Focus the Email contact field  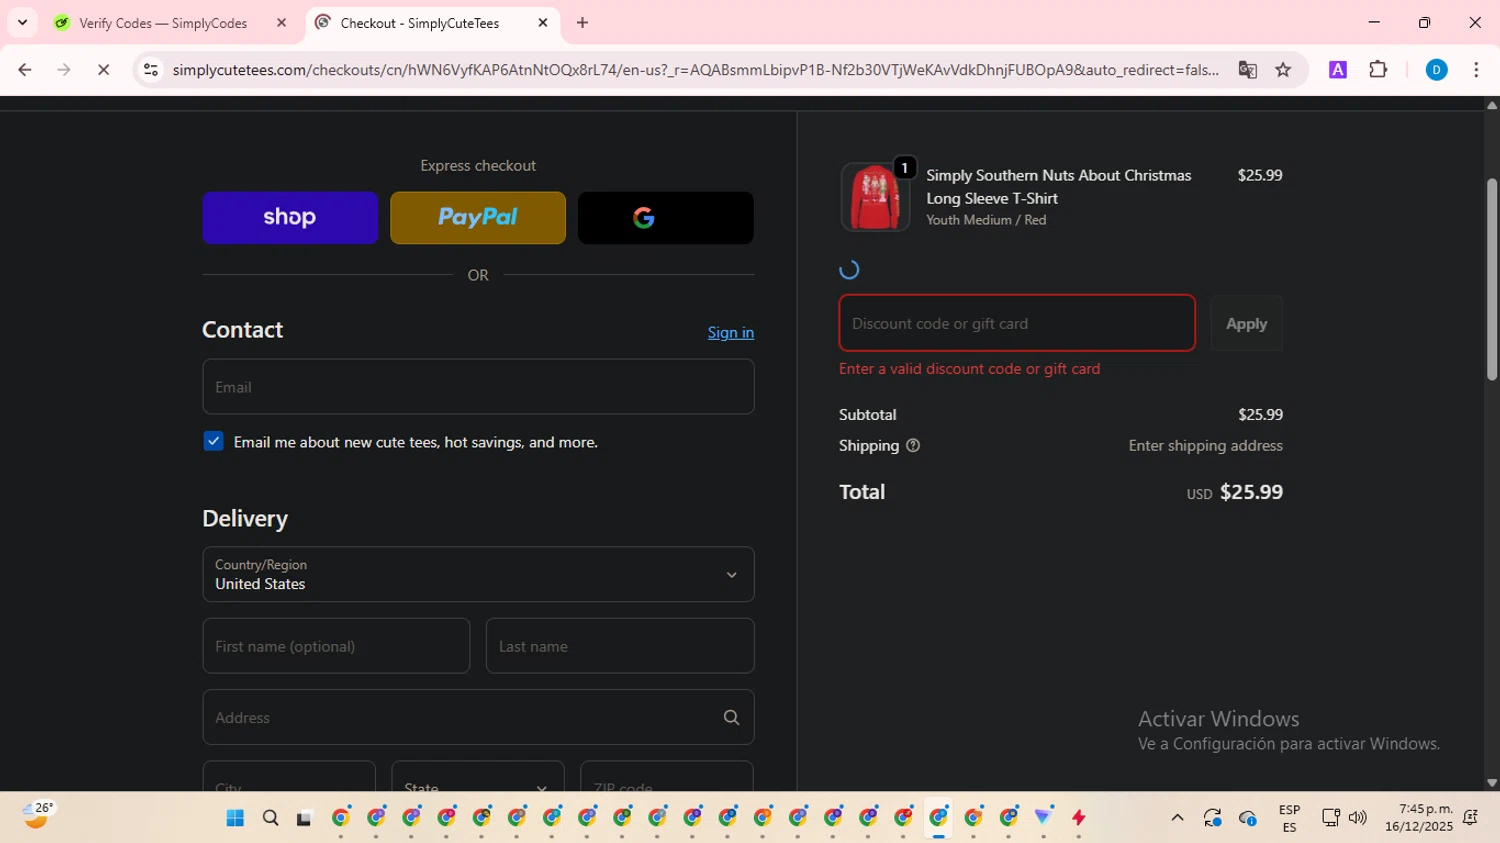click(x=478, y=387)
